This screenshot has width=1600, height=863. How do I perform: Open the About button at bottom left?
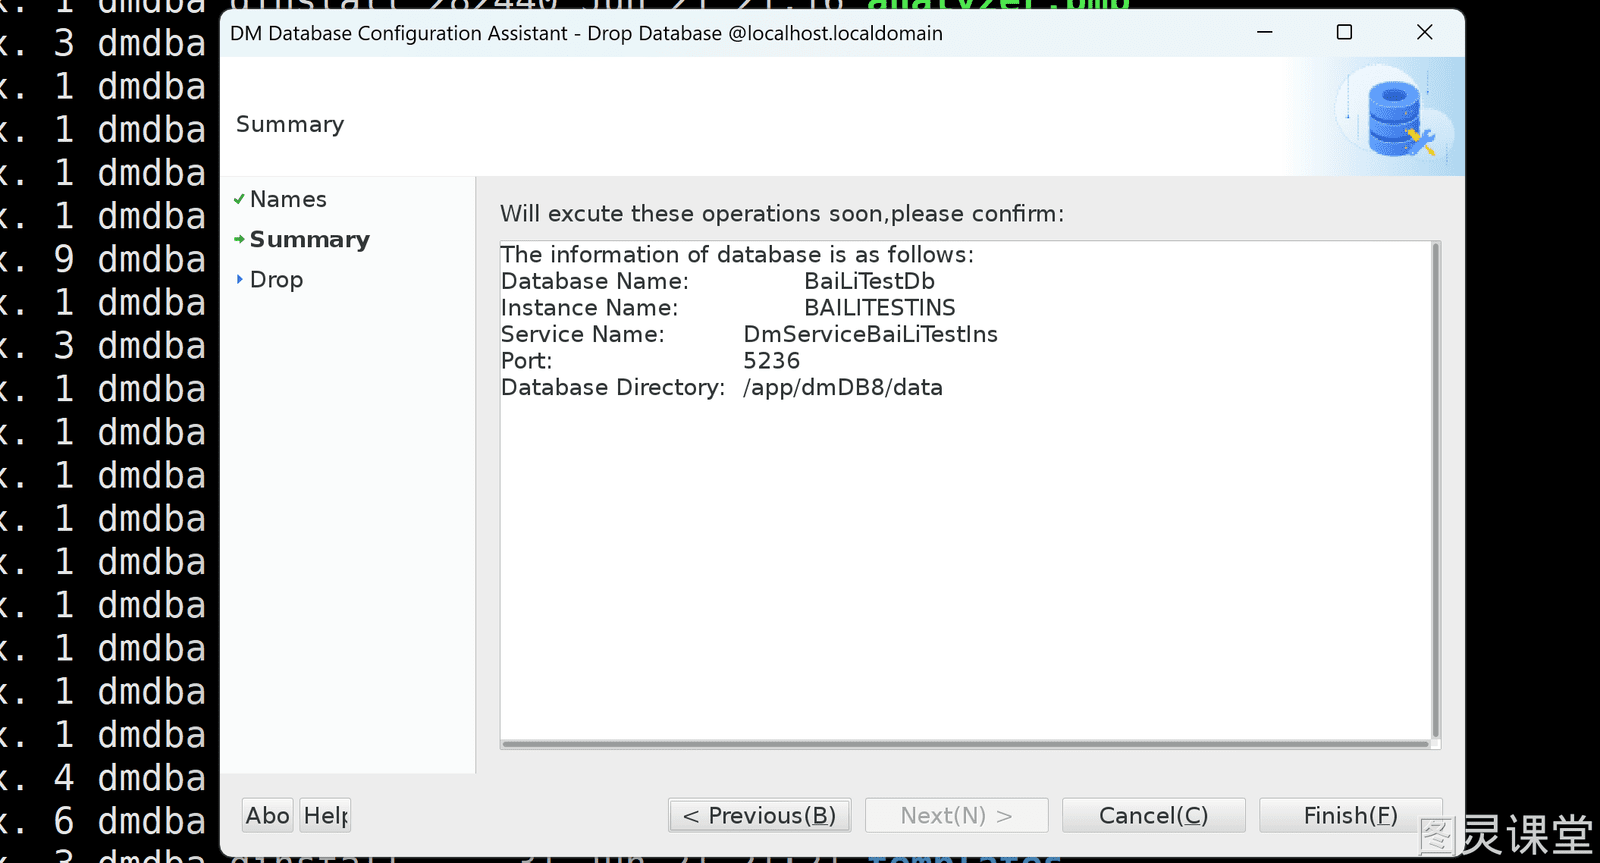pyautogui.click(x=268, y=815)
